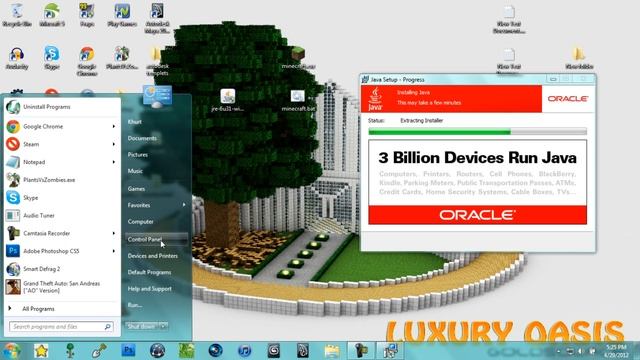Screen dimensions: 640x360
Task: Open Music from the Start menu
Action: [x=135, y=171]
